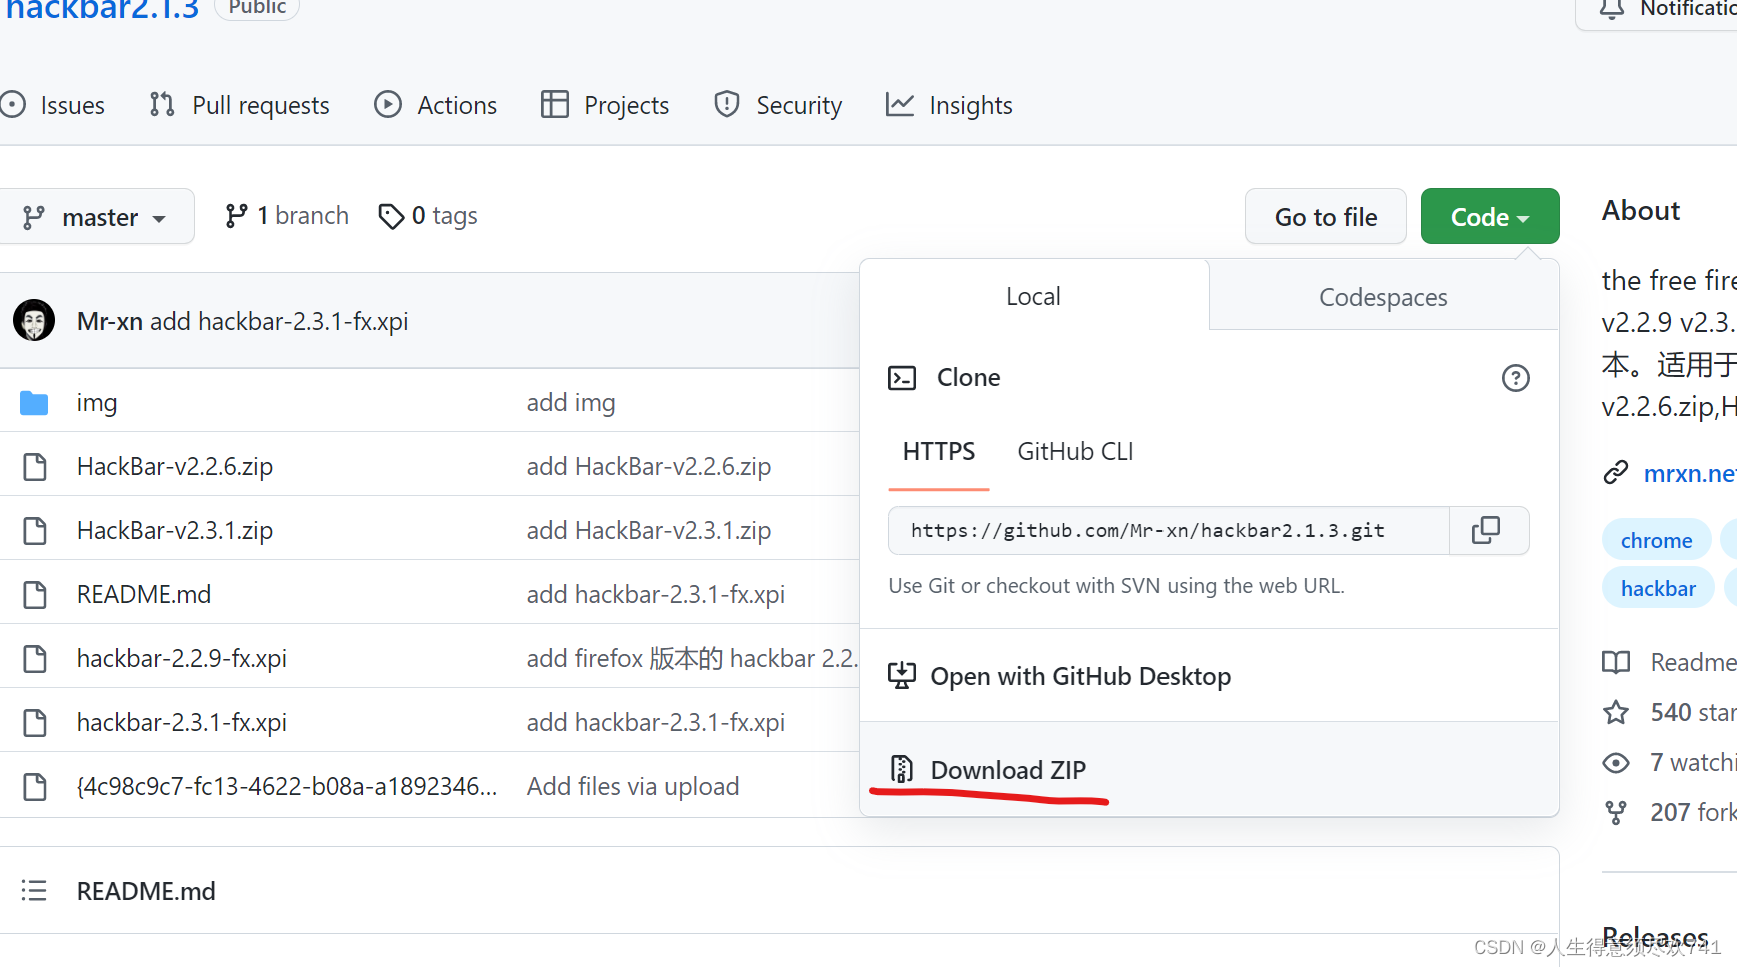Click Mr-xn's profile avatar
This screenshot has width=1737, height=967.
click(x=34, y=320)
